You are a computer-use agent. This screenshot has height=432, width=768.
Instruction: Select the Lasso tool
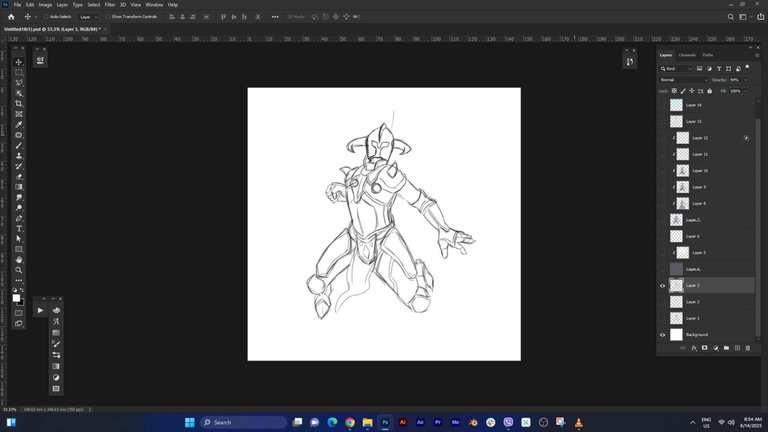pos(19,83)
